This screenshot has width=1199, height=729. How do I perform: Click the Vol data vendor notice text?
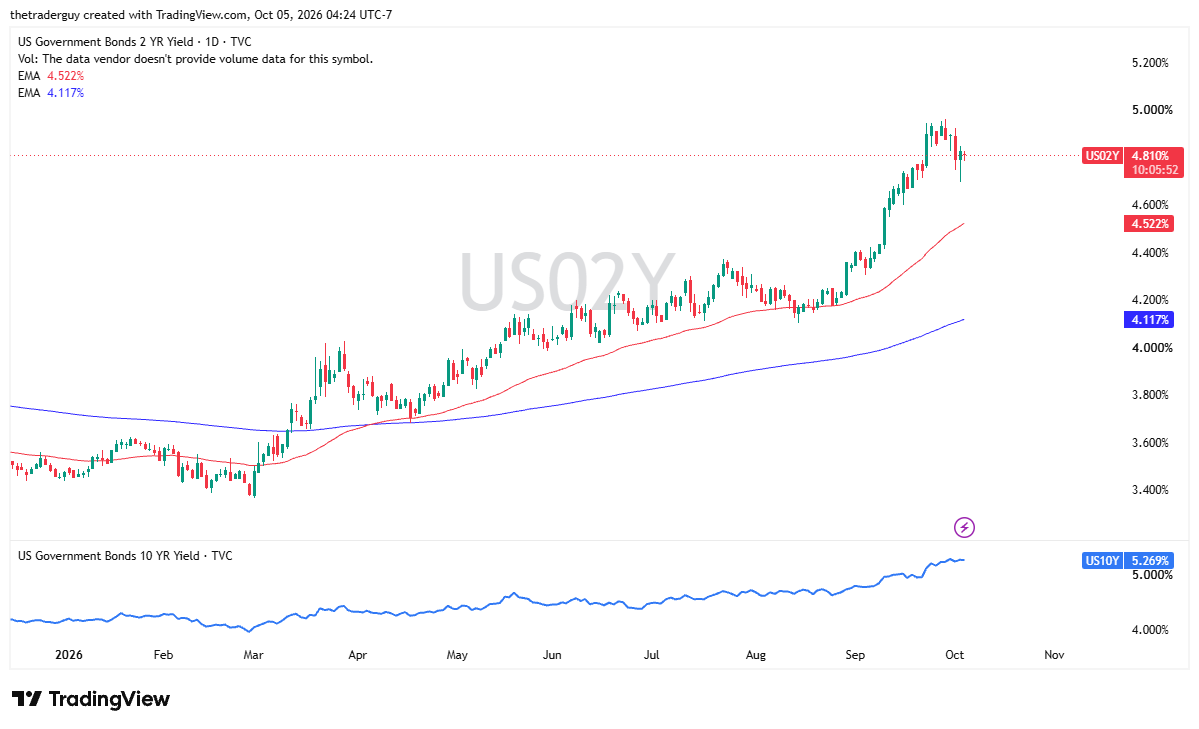click(x=195, y=59)
